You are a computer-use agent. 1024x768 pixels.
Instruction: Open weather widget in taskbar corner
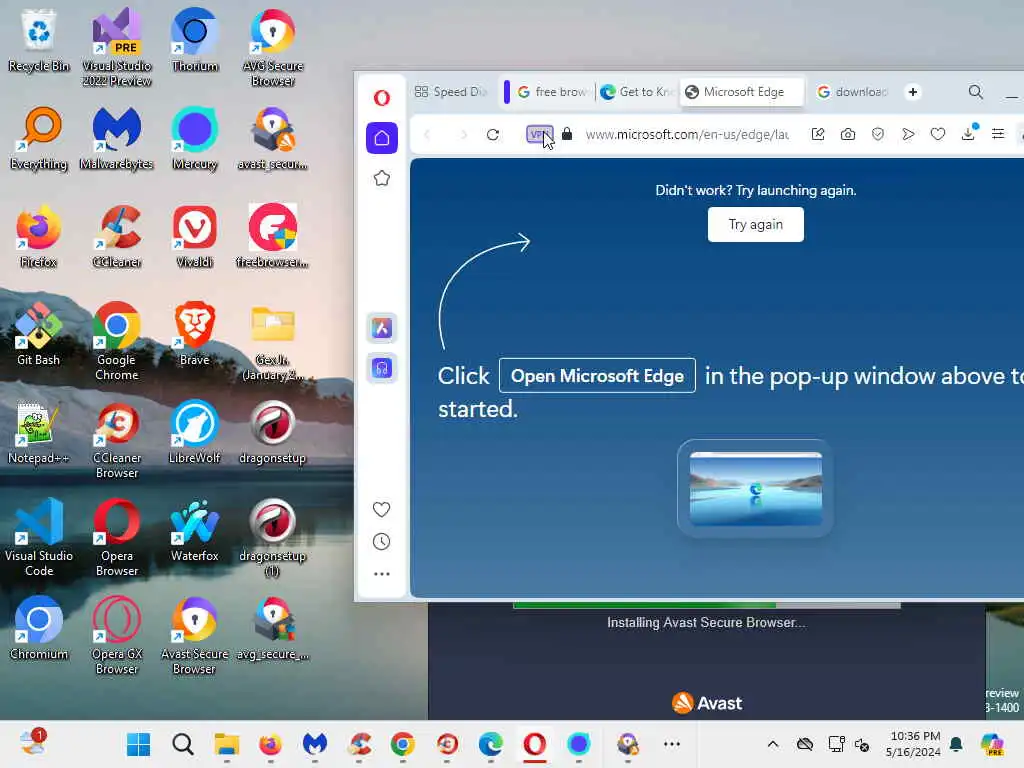tap(32, 743)
